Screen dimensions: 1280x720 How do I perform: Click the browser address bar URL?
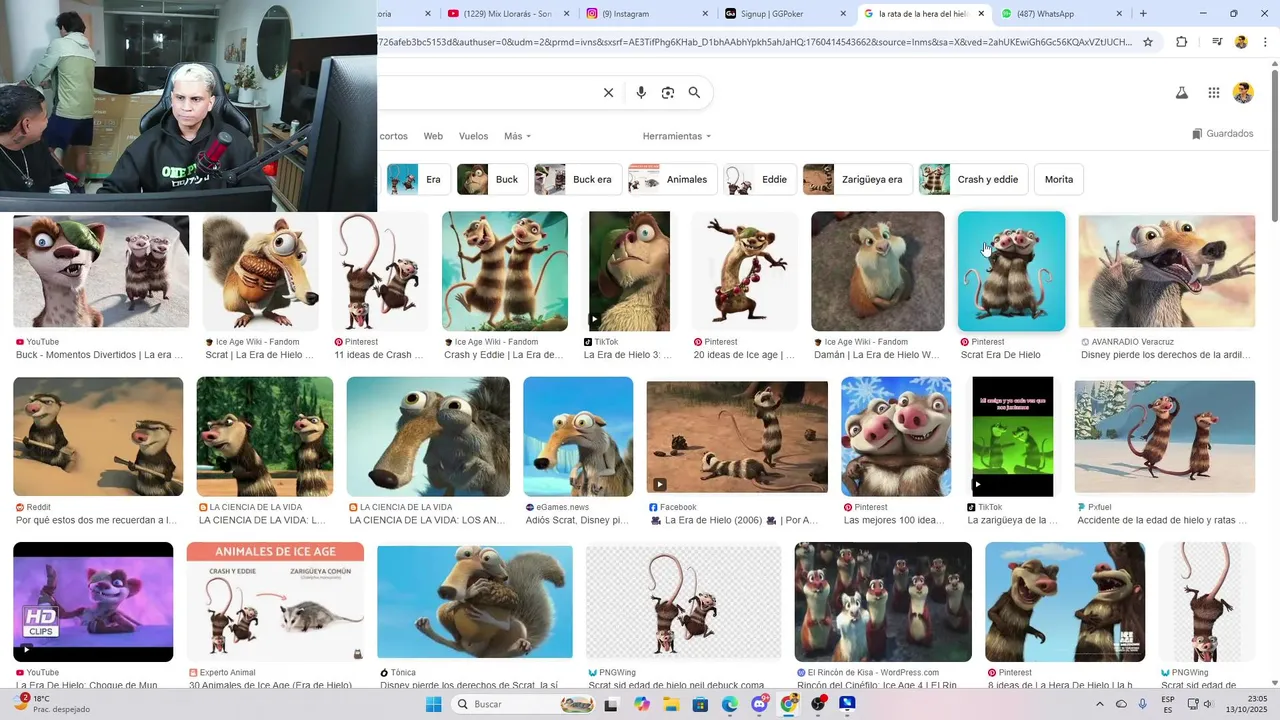(755, 42)
